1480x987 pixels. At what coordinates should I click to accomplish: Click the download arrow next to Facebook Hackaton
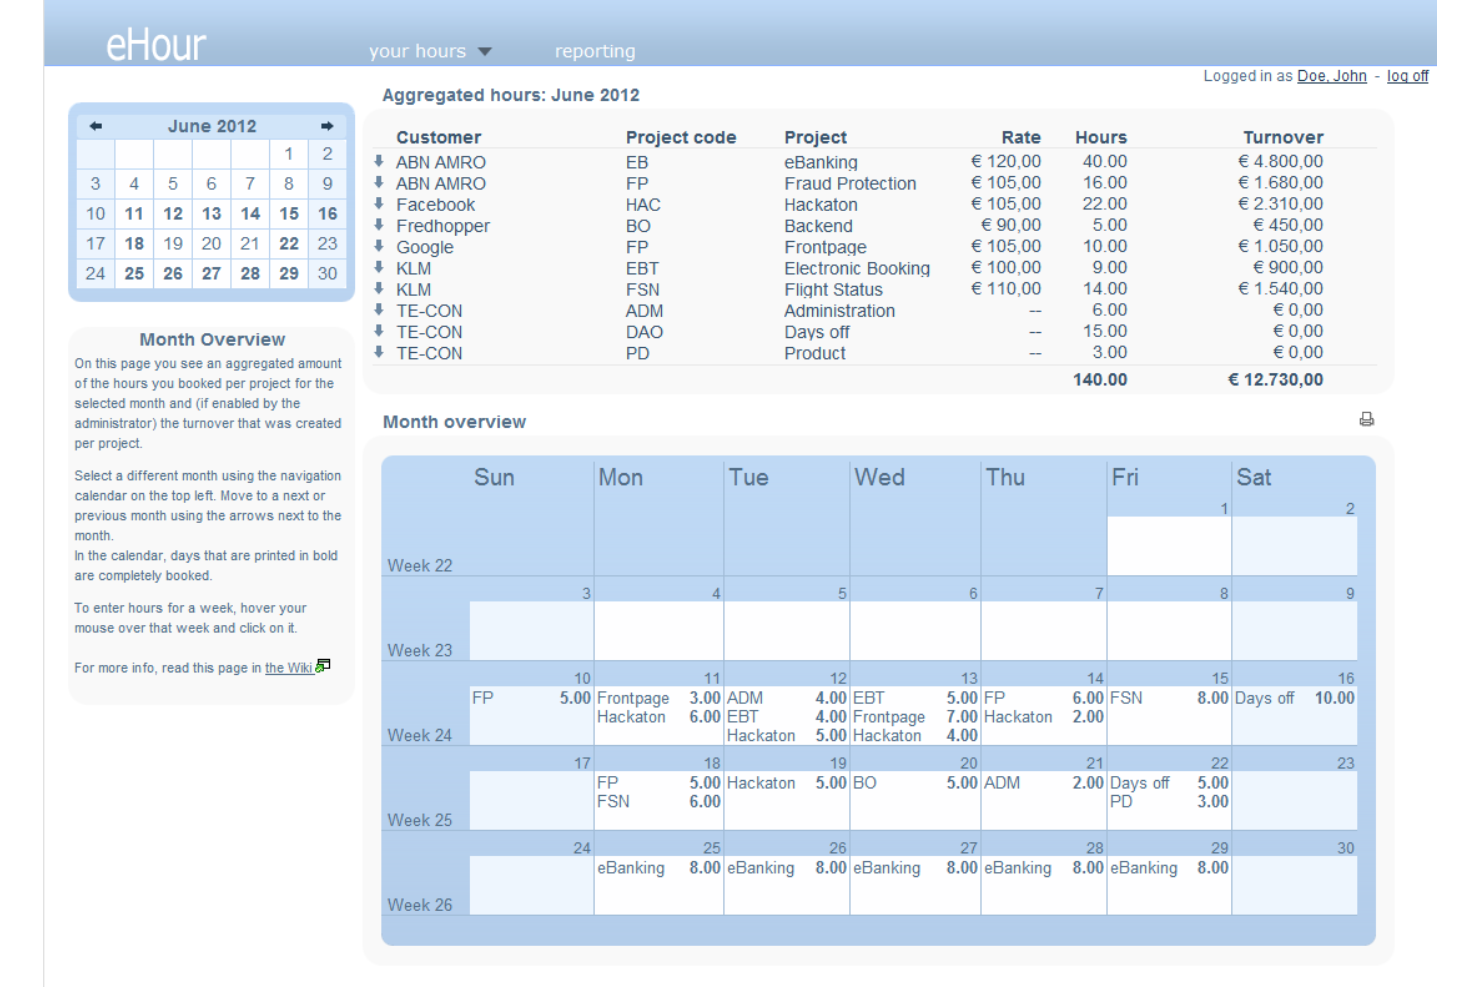[378, 204]
